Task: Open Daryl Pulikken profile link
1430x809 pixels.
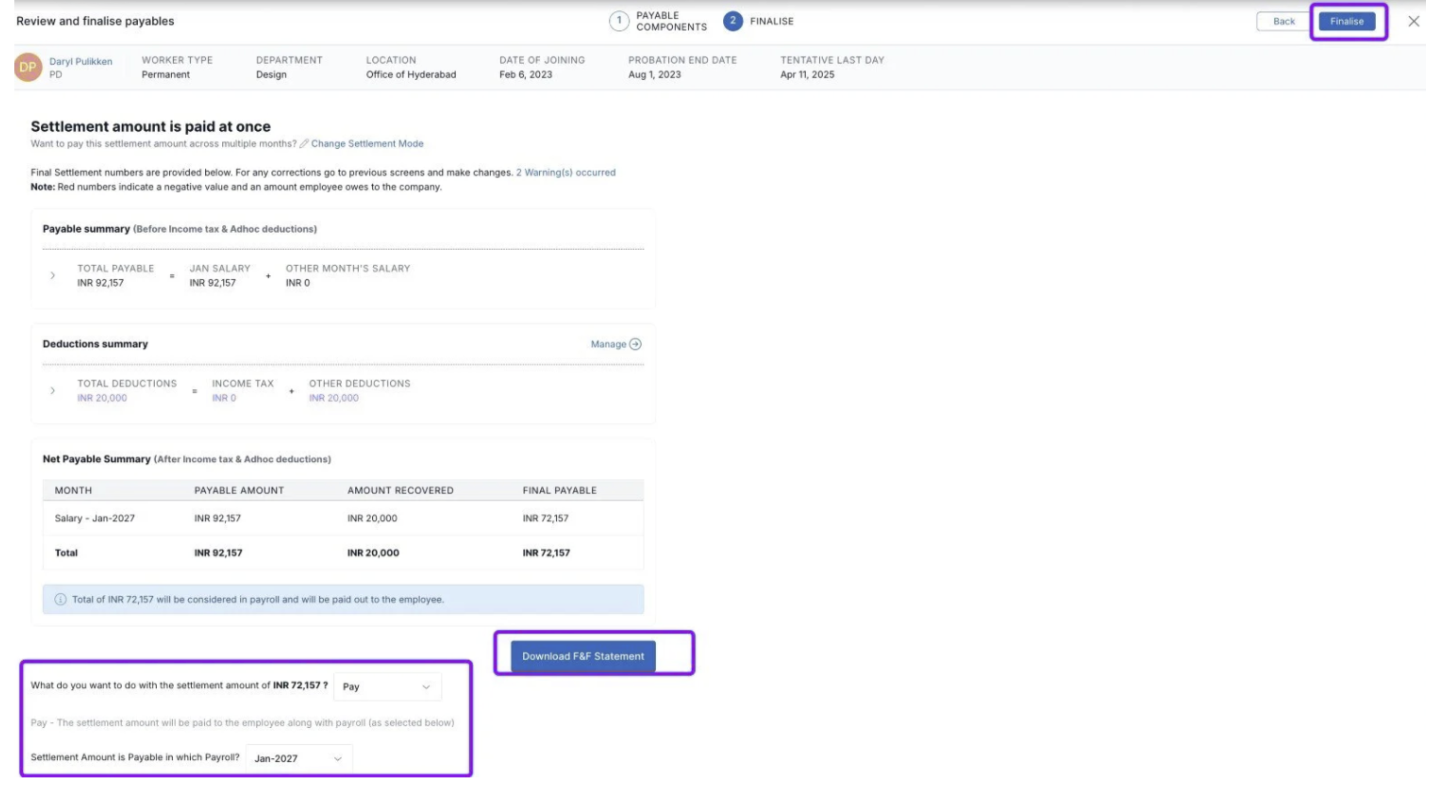Action: (80, 61)
